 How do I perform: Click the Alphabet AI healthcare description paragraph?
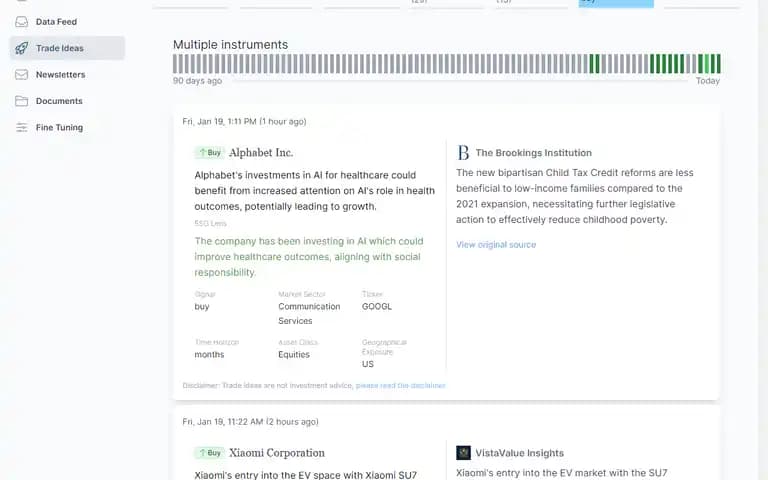coord(314,191)
